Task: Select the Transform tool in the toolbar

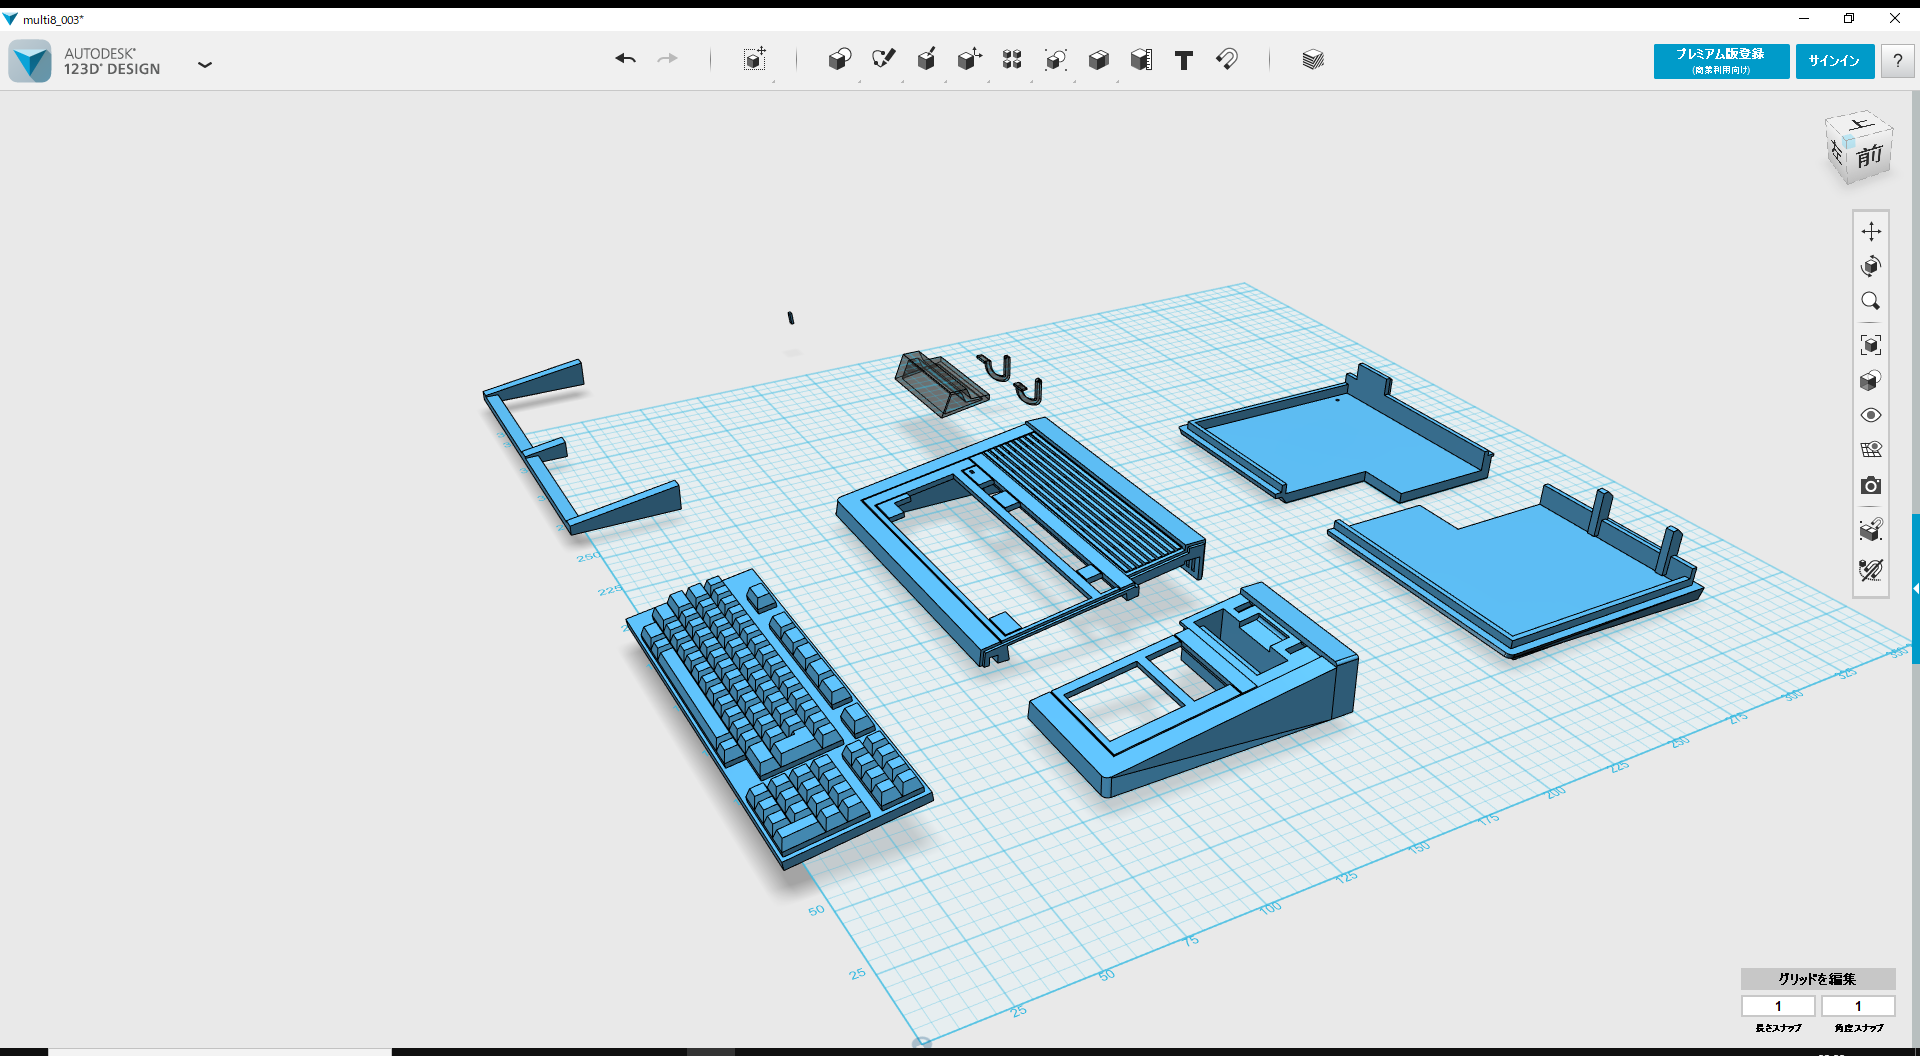Action: (755, 60)
